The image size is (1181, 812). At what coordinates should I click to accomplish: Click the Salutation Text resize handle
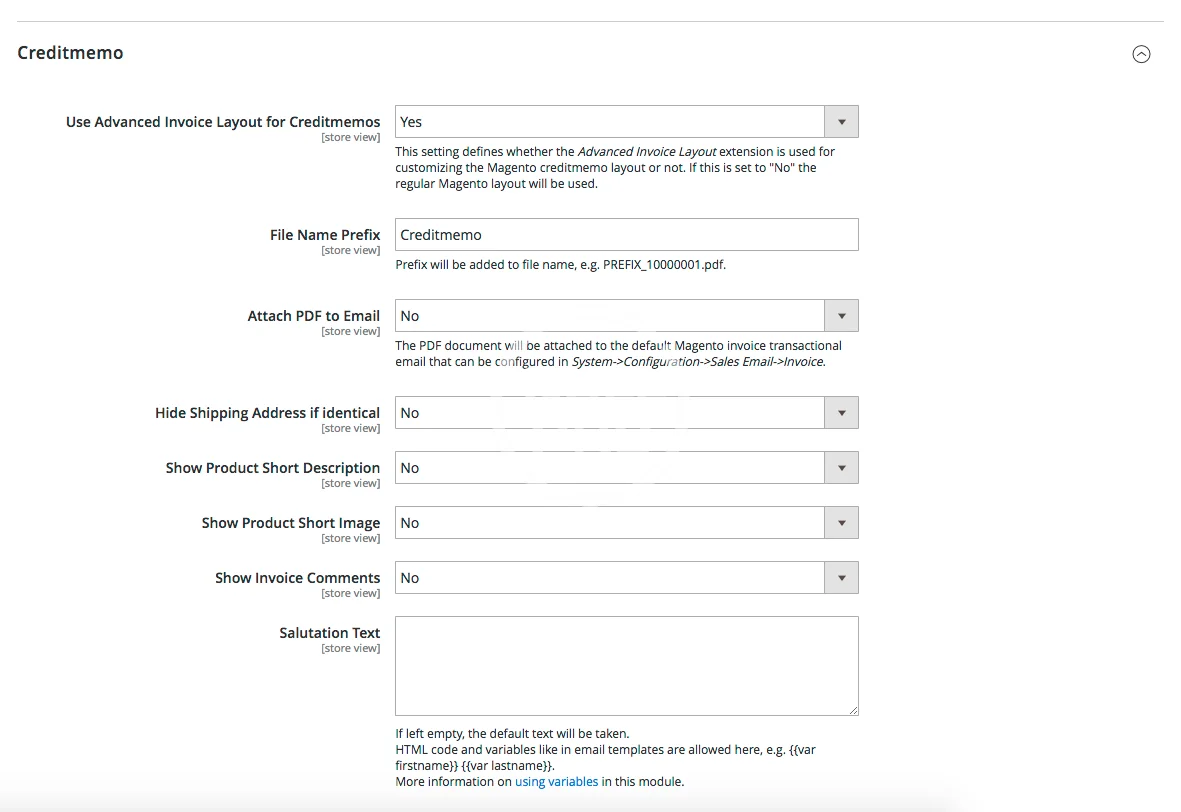(x=853, y=710)
